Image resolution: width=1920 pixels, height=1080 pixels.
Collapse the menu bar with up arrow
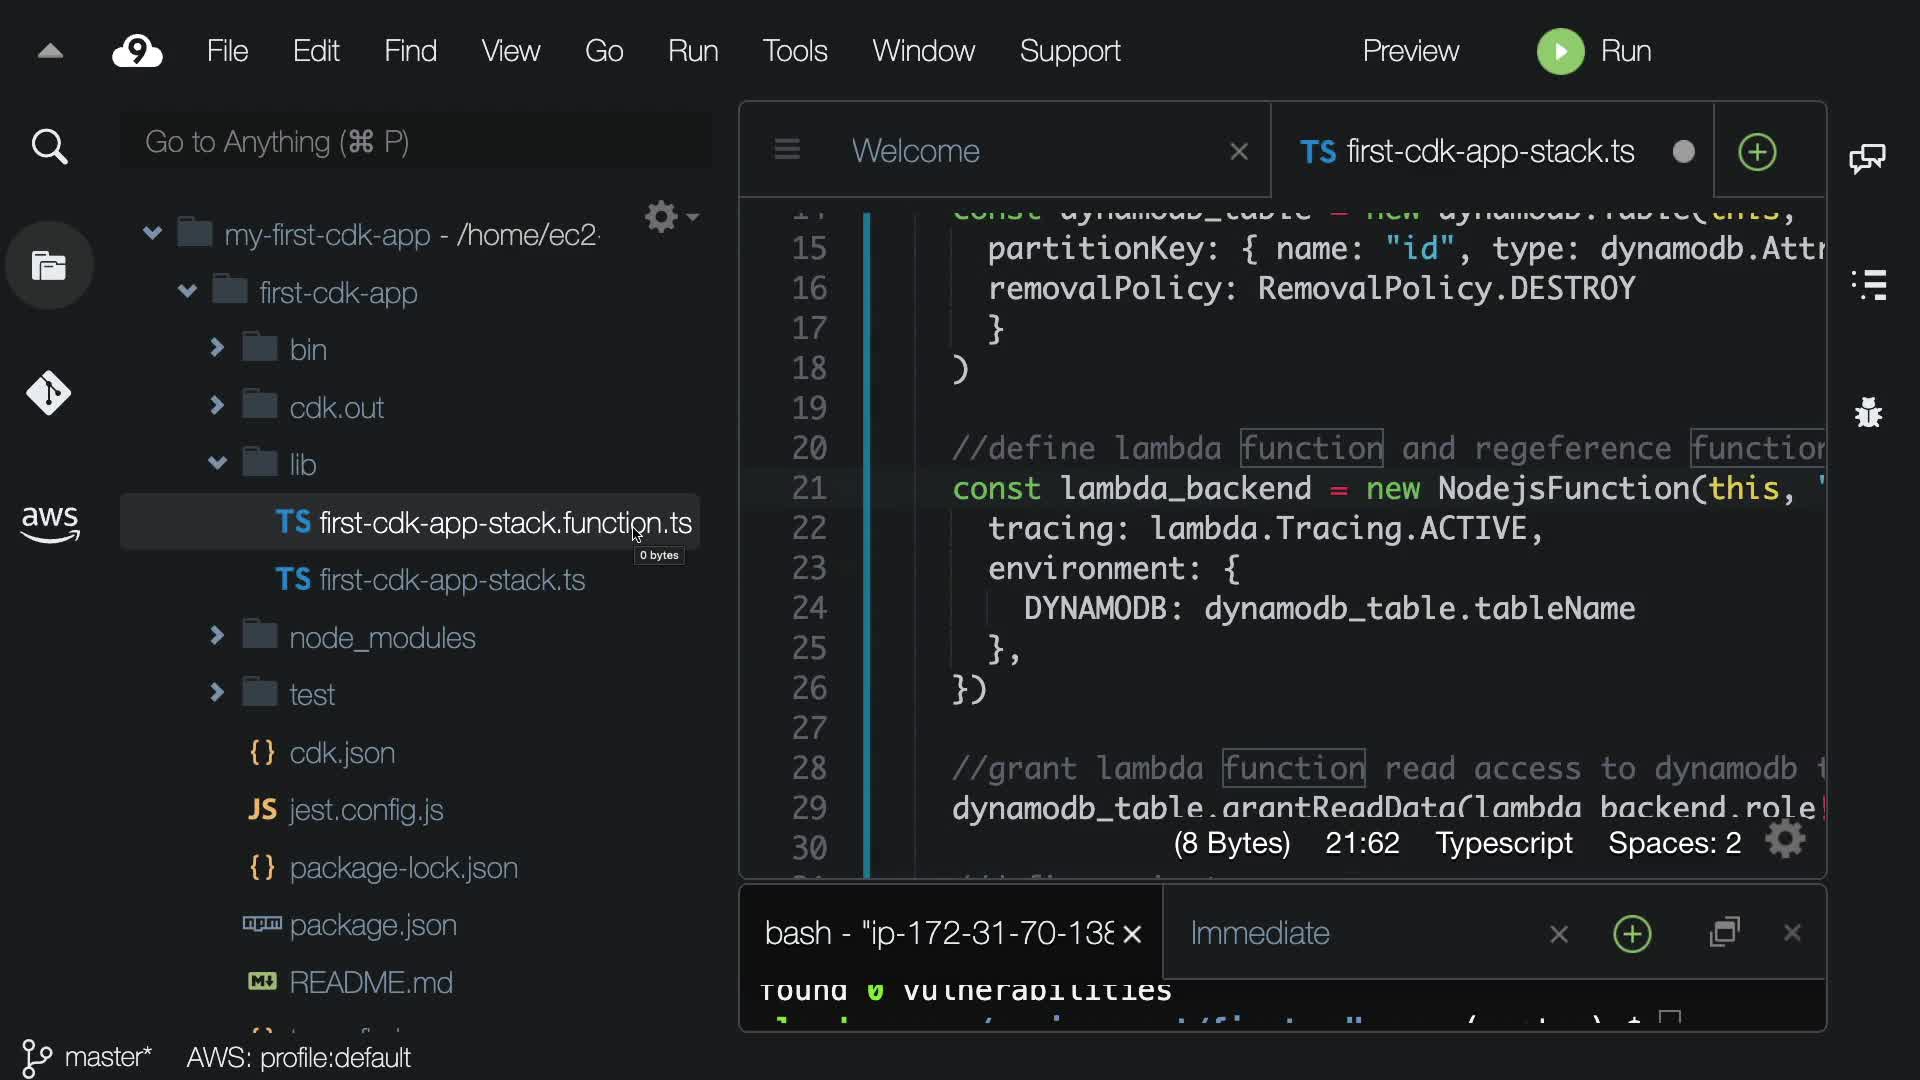point(50,51)
